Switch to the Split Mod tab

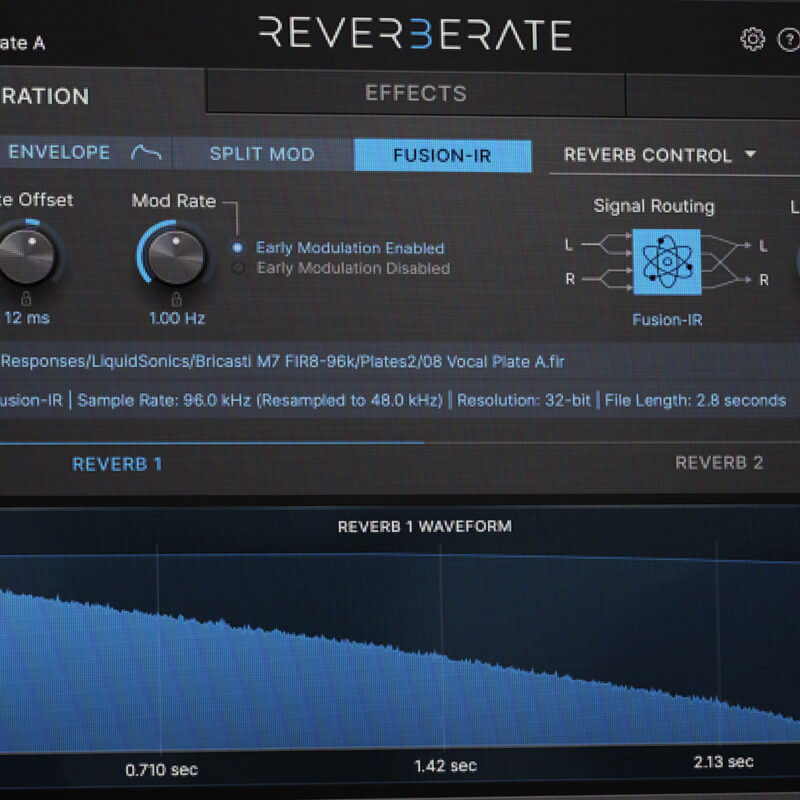pos(262,154)
